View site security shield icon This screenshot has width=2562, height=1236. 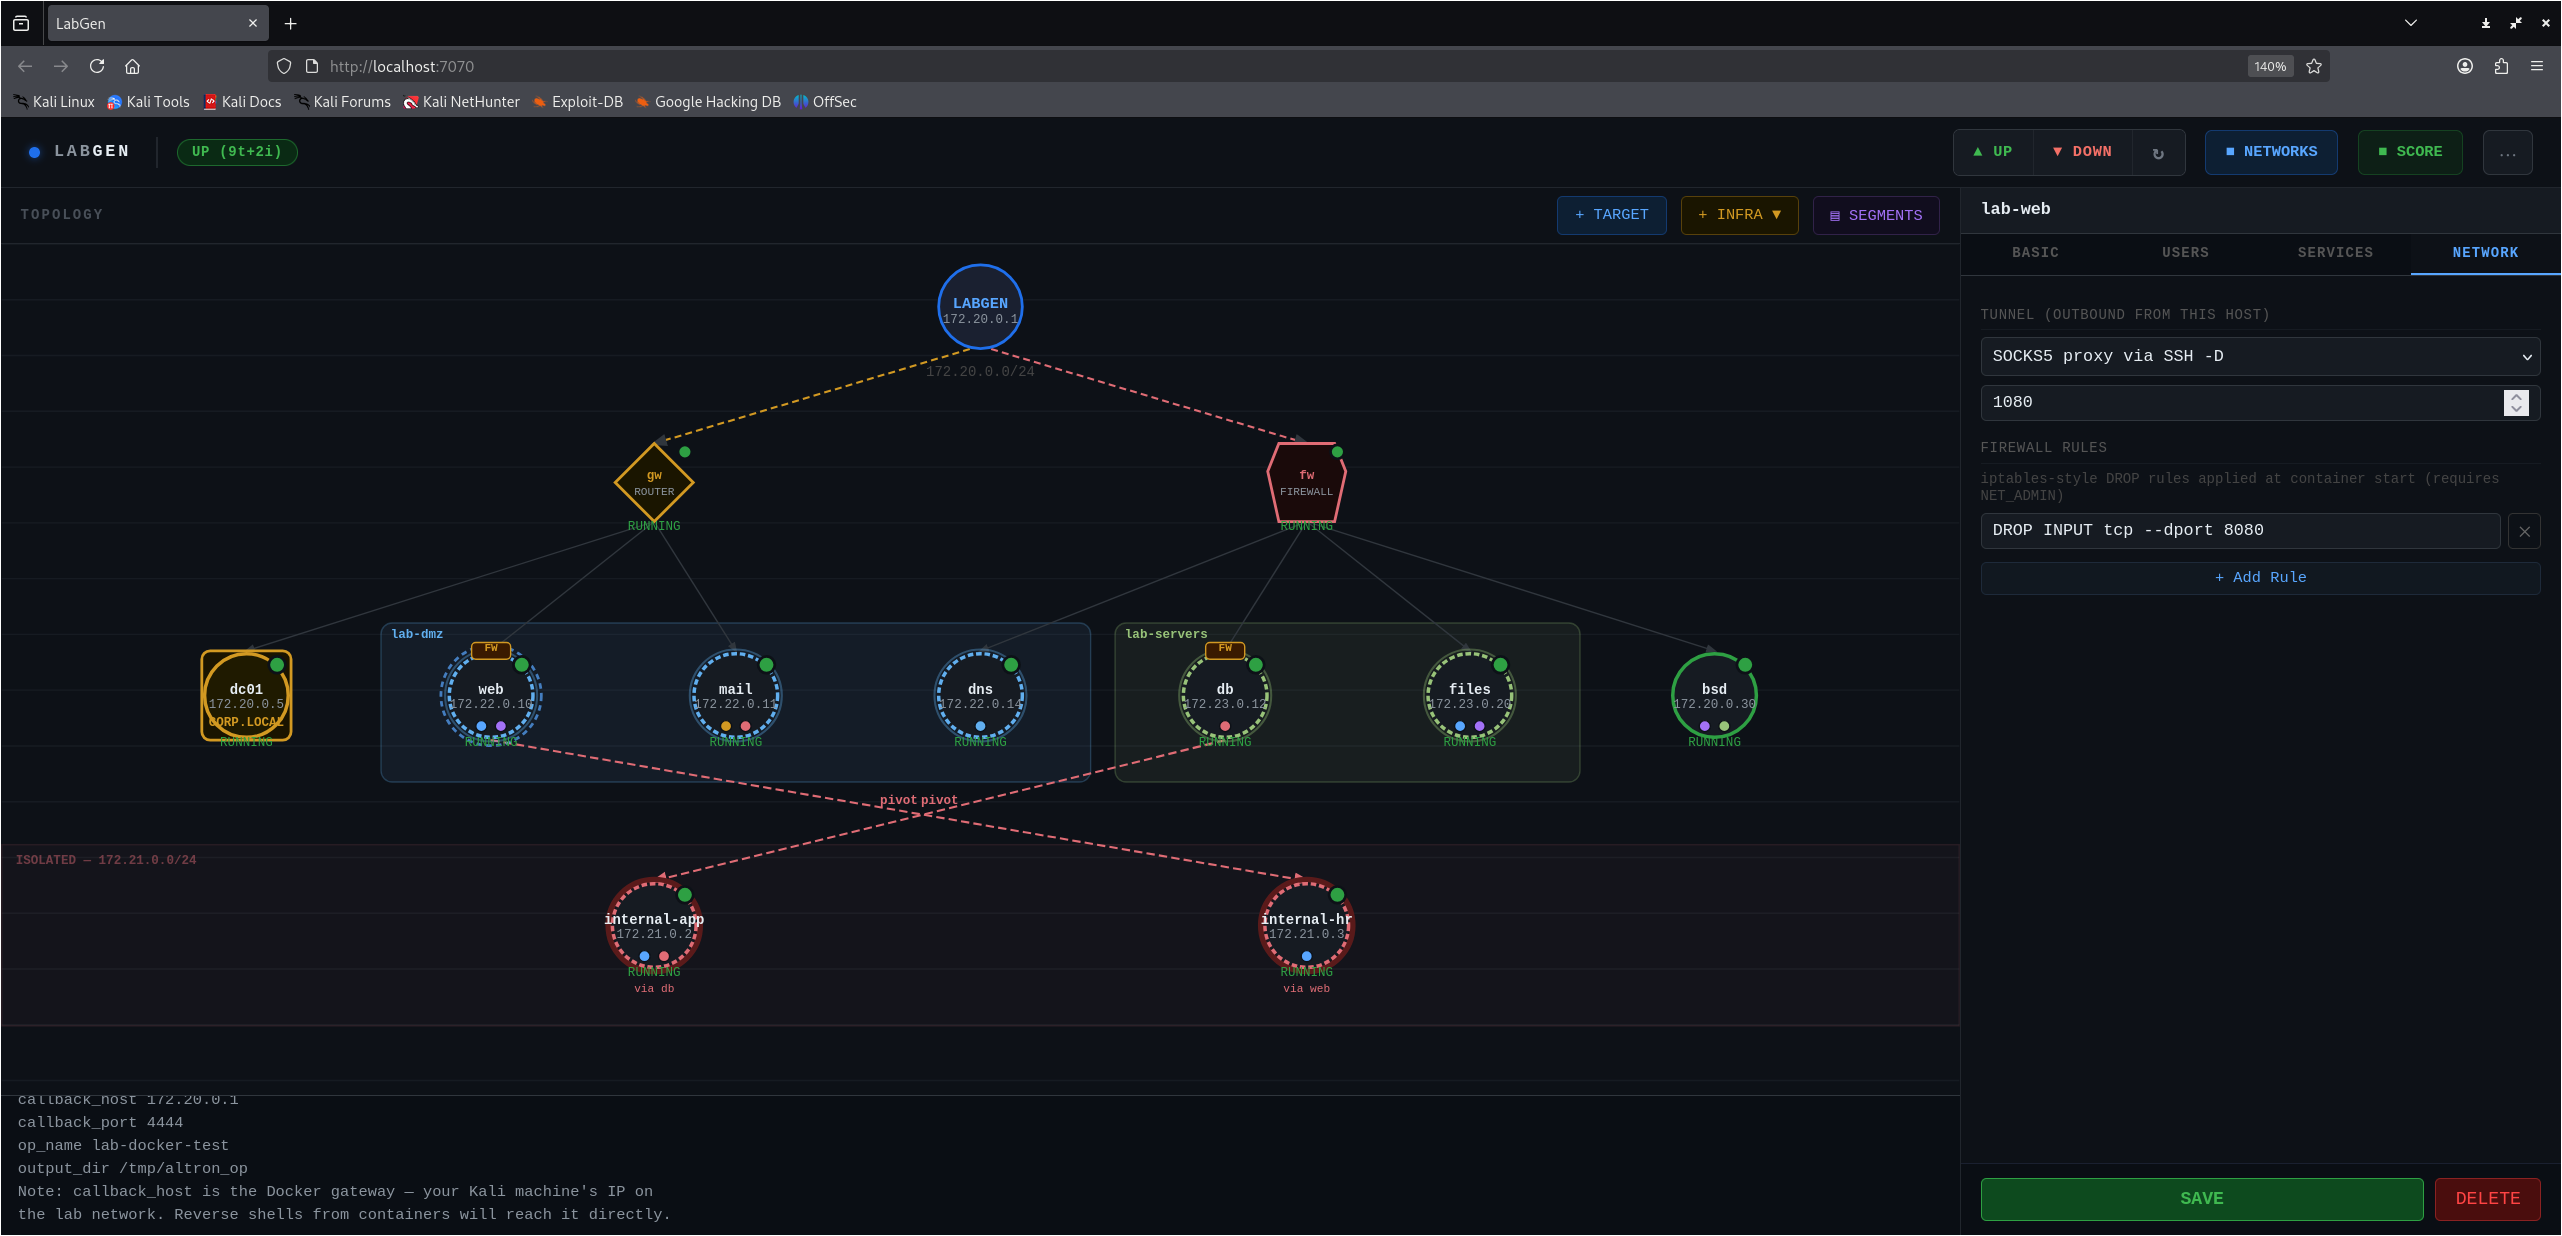tap(284, 66)
